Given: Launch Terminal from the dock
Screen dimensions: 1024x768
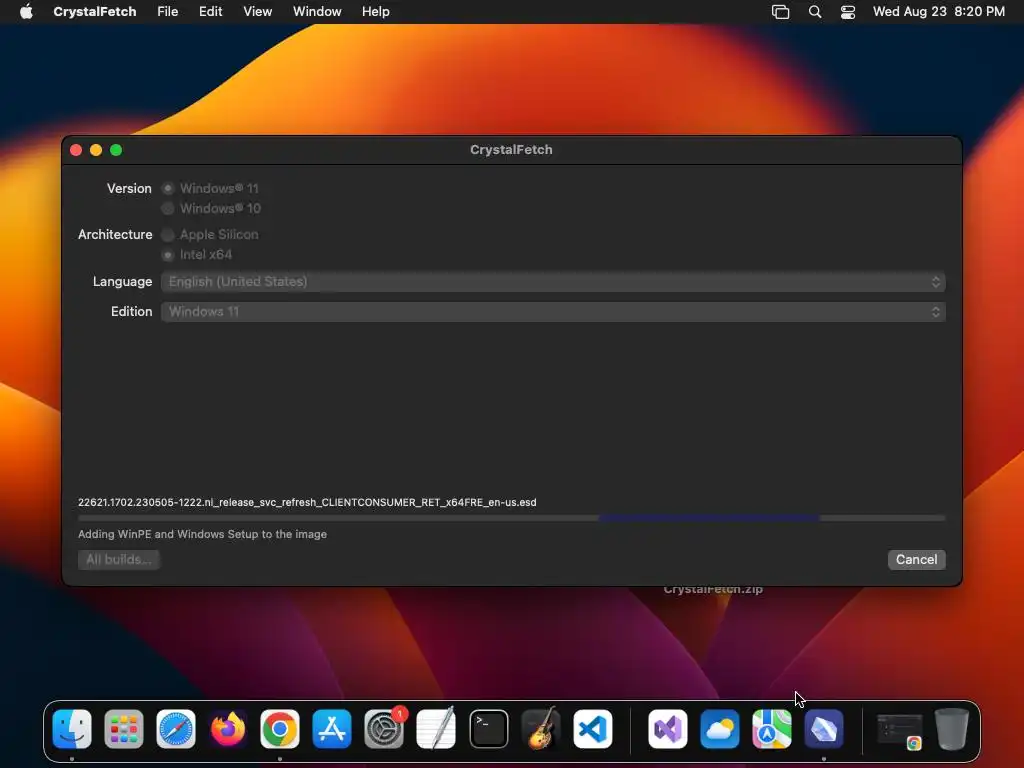Looking at the screenshot, I should tap(488, 729).
